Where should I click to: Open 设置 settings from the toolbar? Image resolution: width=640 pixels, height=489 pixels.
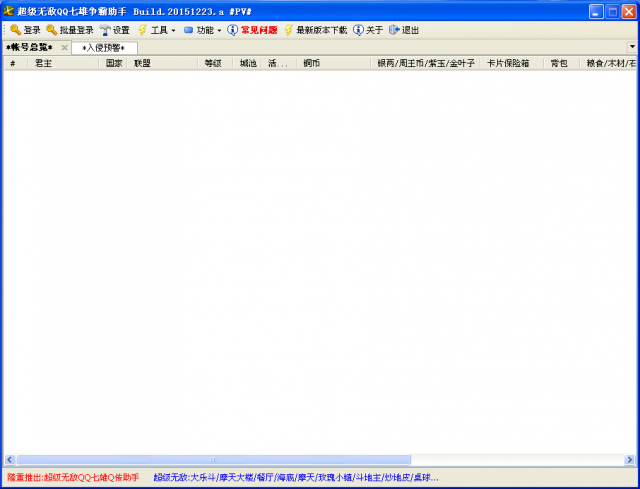pos(105,30)
